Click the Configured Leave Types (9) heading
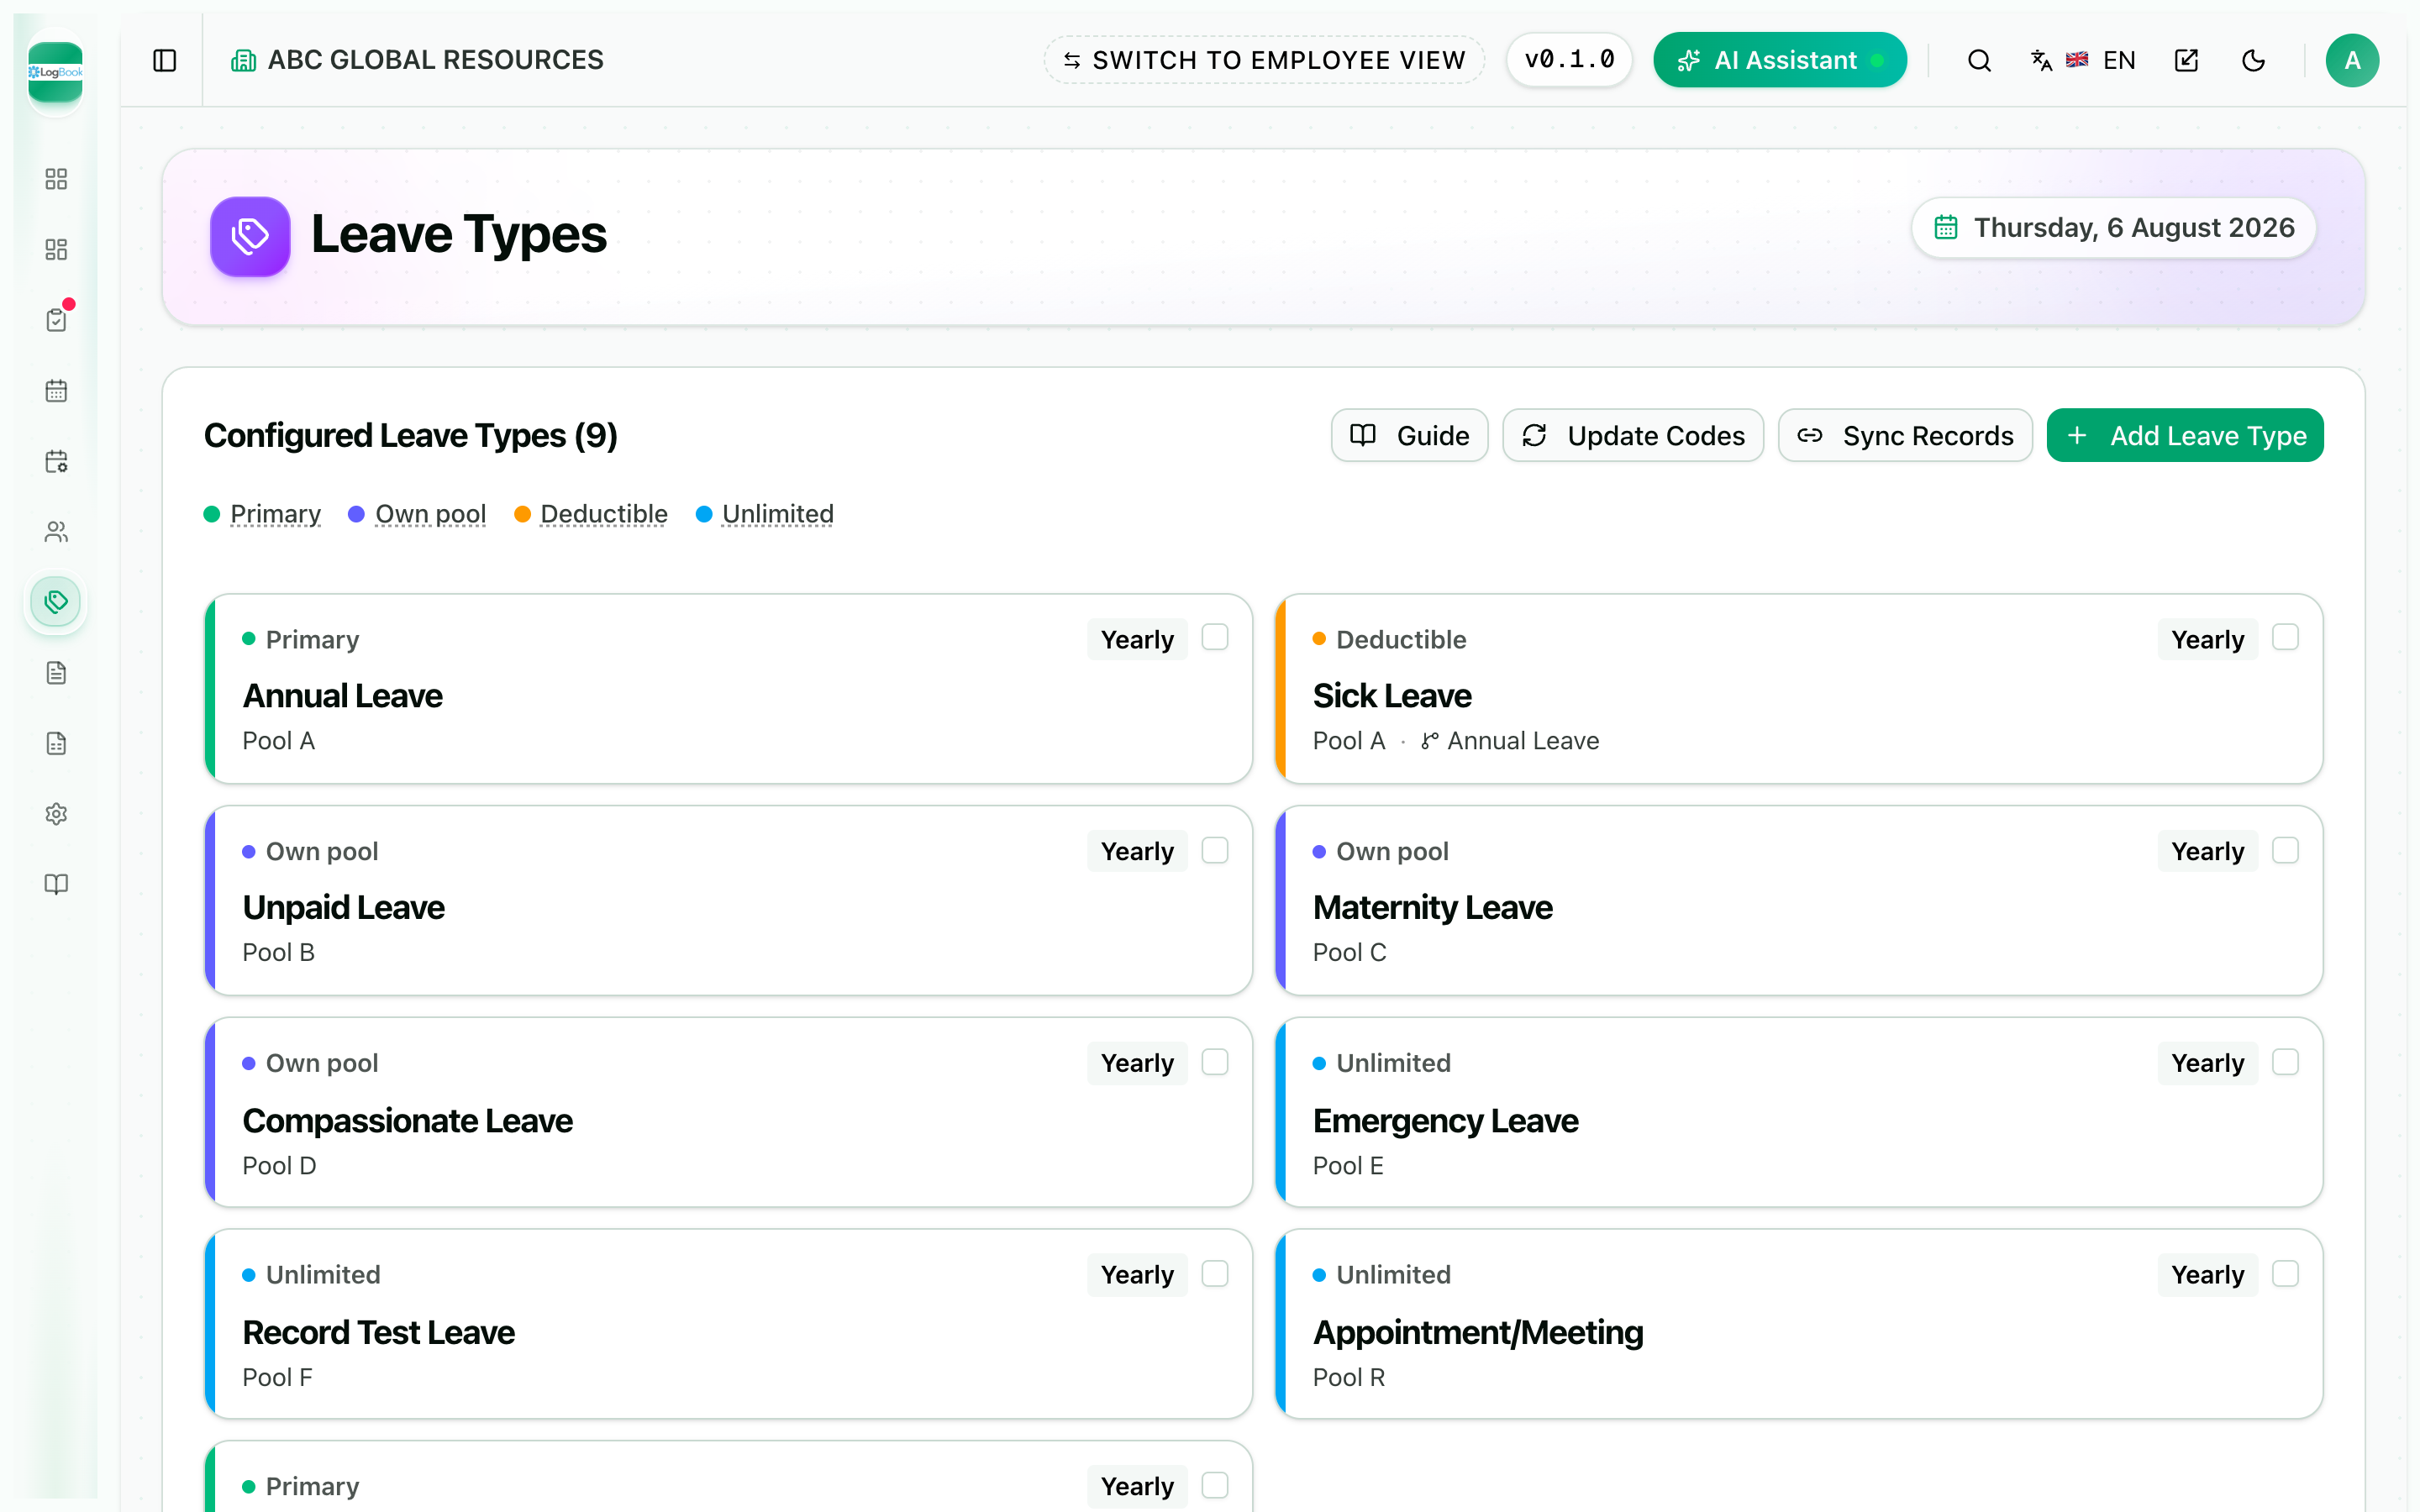Screen dimensions: 2420x1512 tap(410, 436)
